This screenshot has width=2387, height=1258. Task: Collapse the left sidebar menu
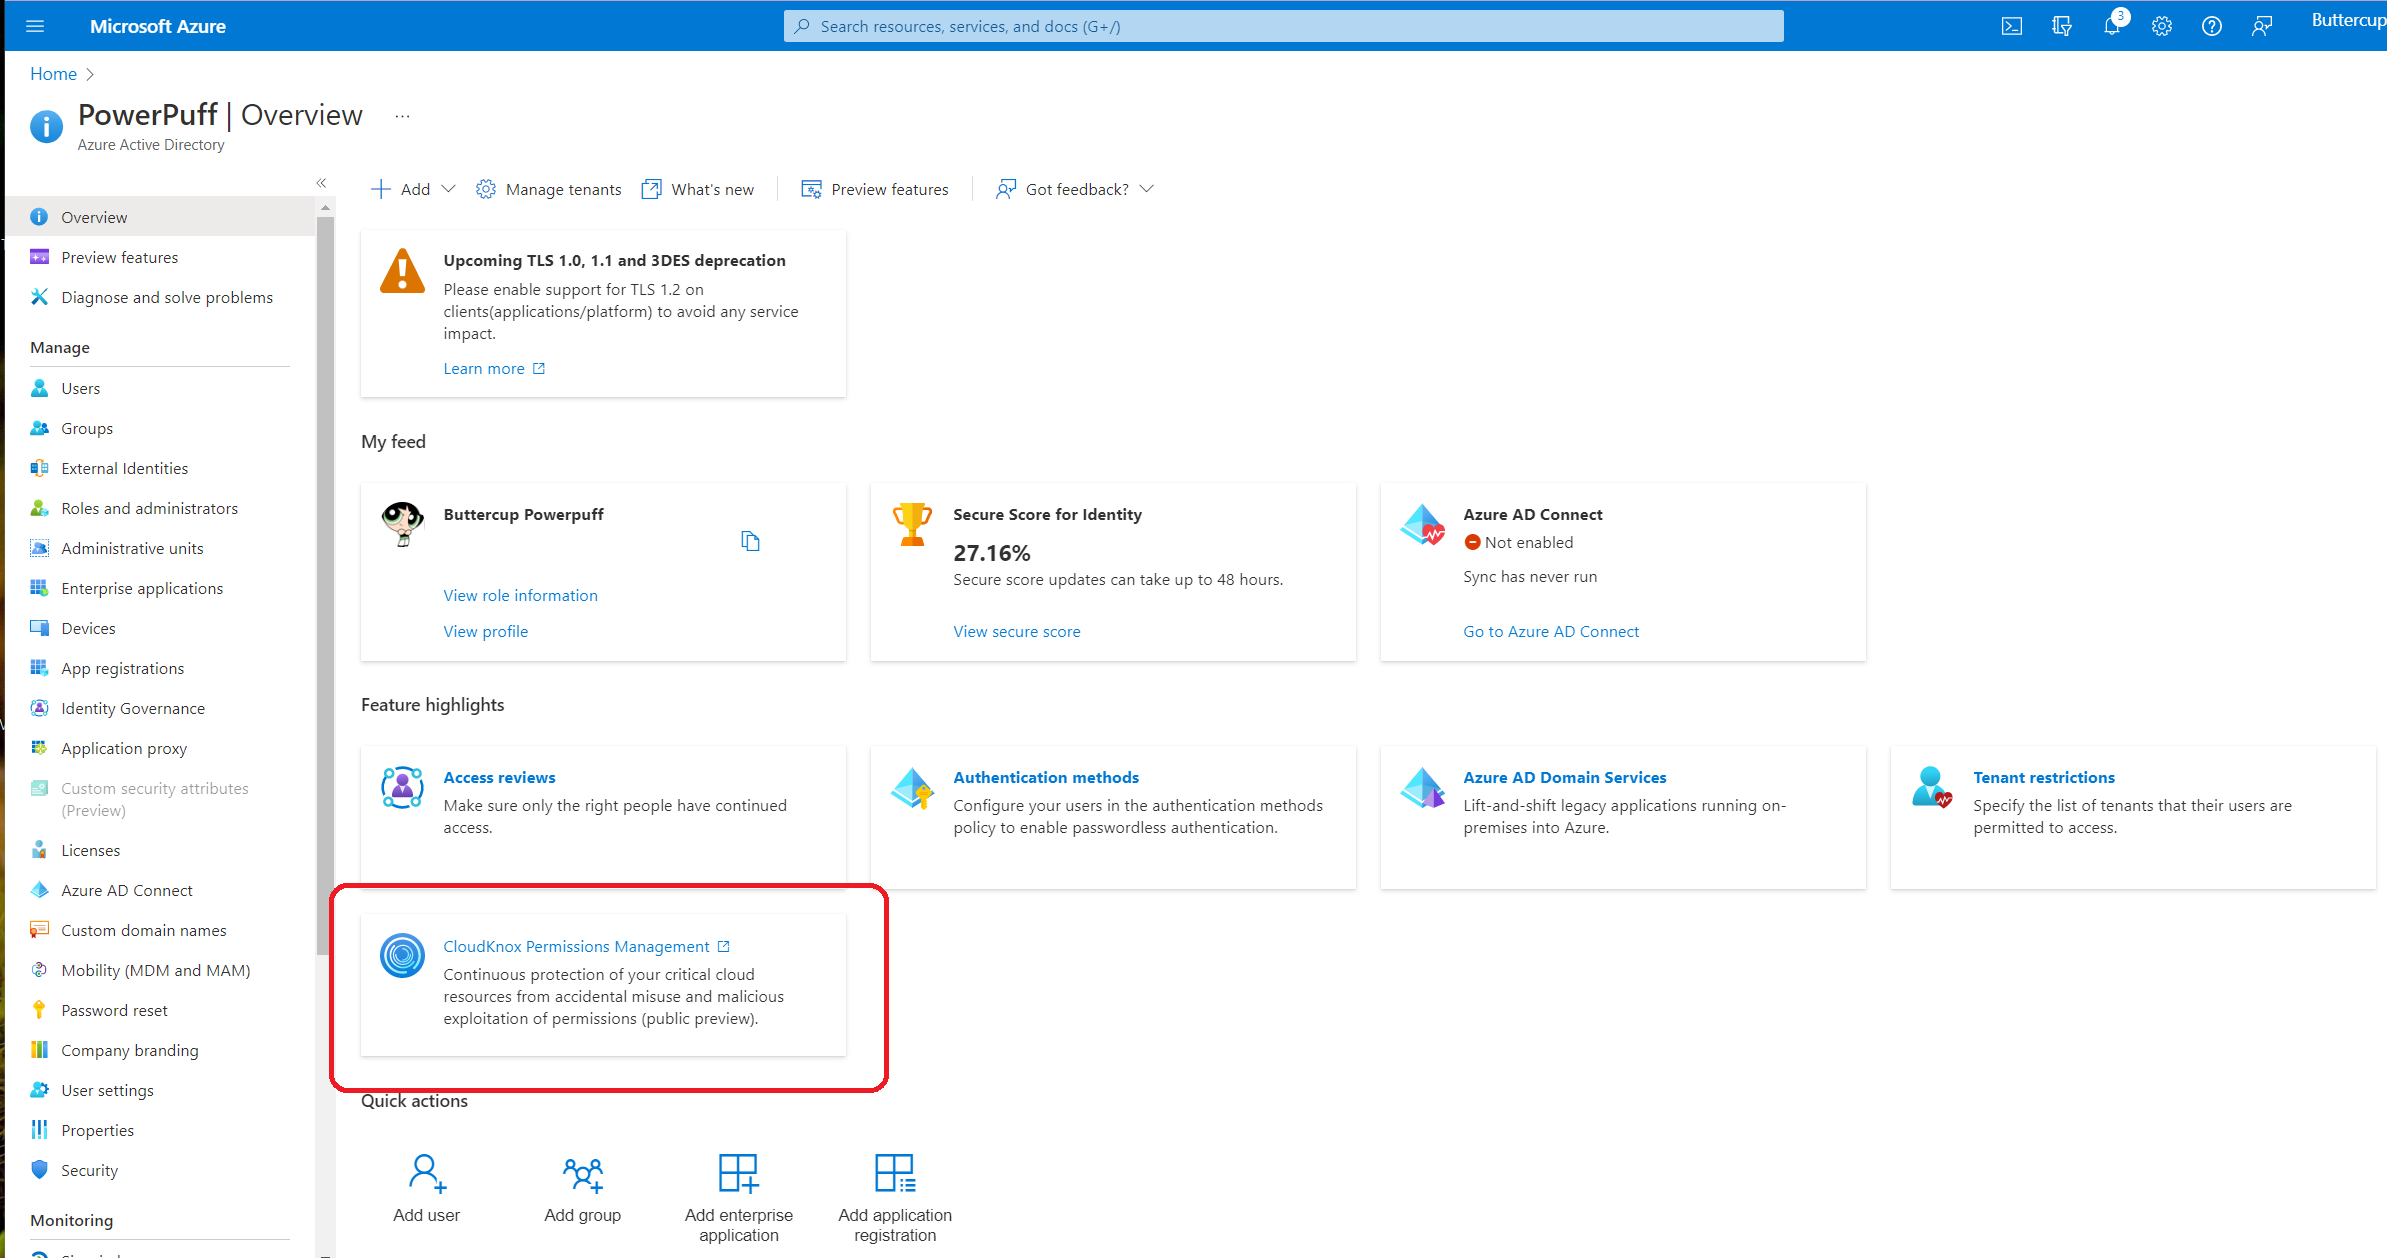pos(321,183)
